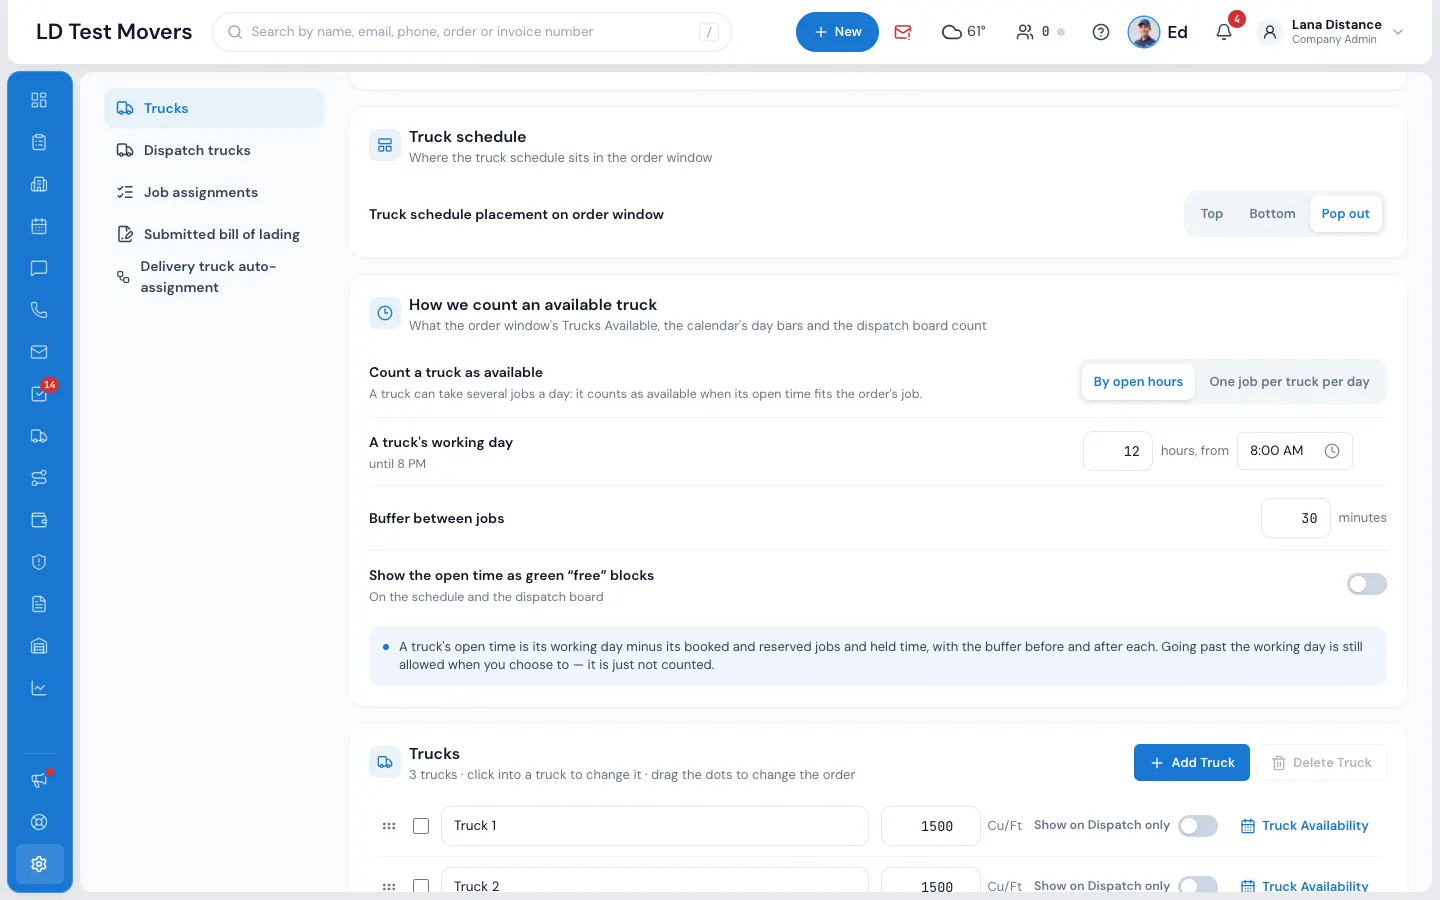1440x900 pixels.
Task: Click the Truck 1 name field
Action: click(655, 826)
